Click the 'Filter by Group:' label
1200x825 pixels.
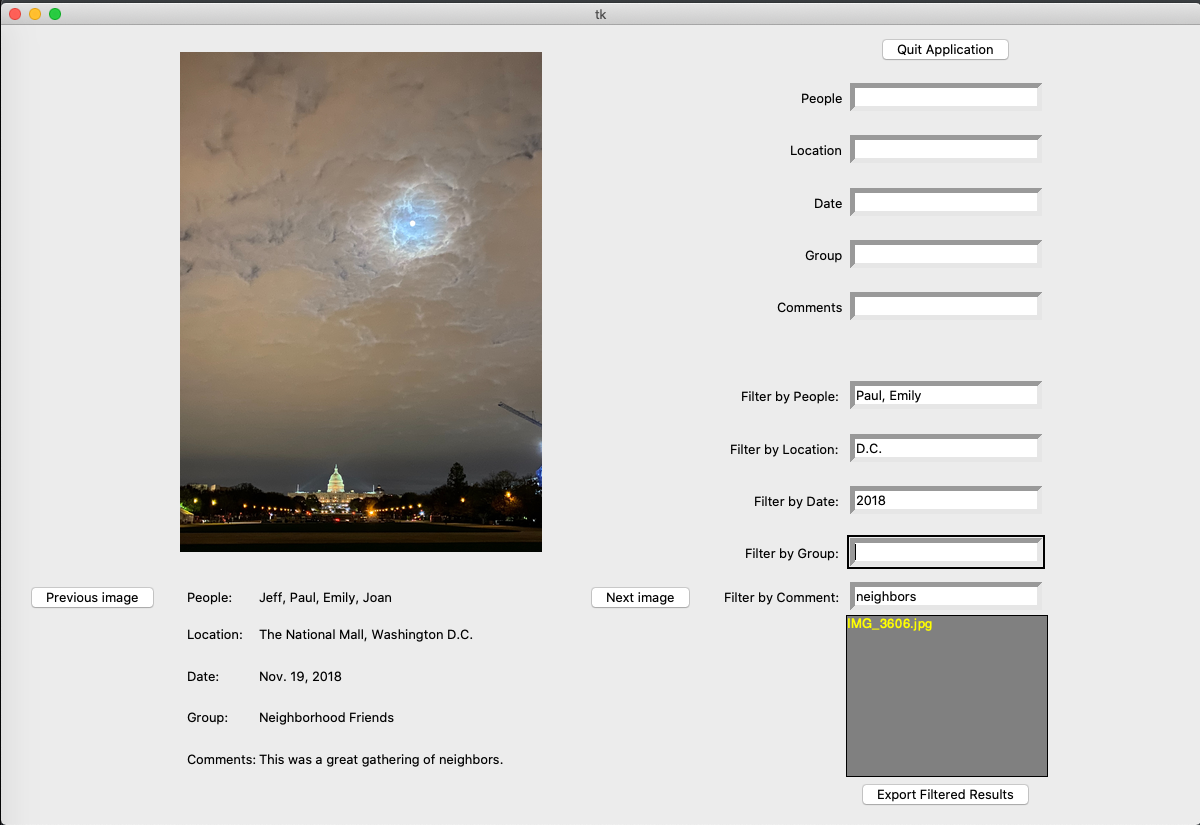(x=792, y=553)
